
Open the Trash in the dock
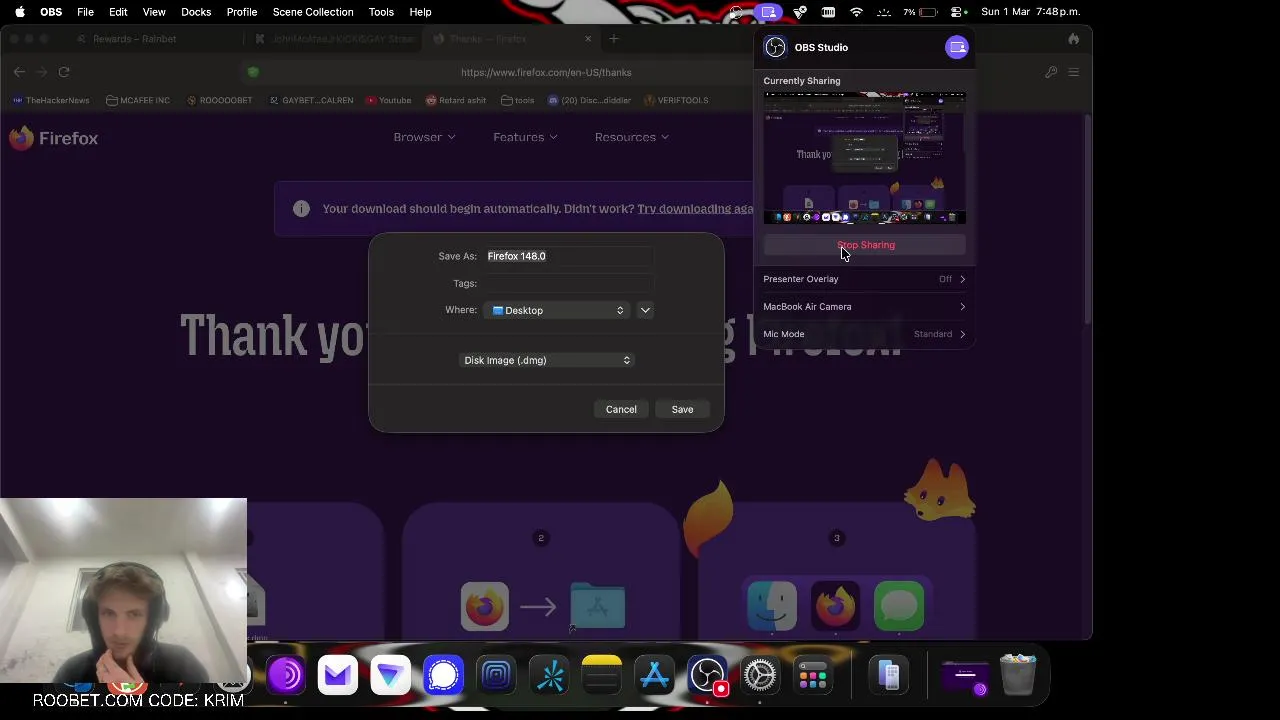[1018, 676]
